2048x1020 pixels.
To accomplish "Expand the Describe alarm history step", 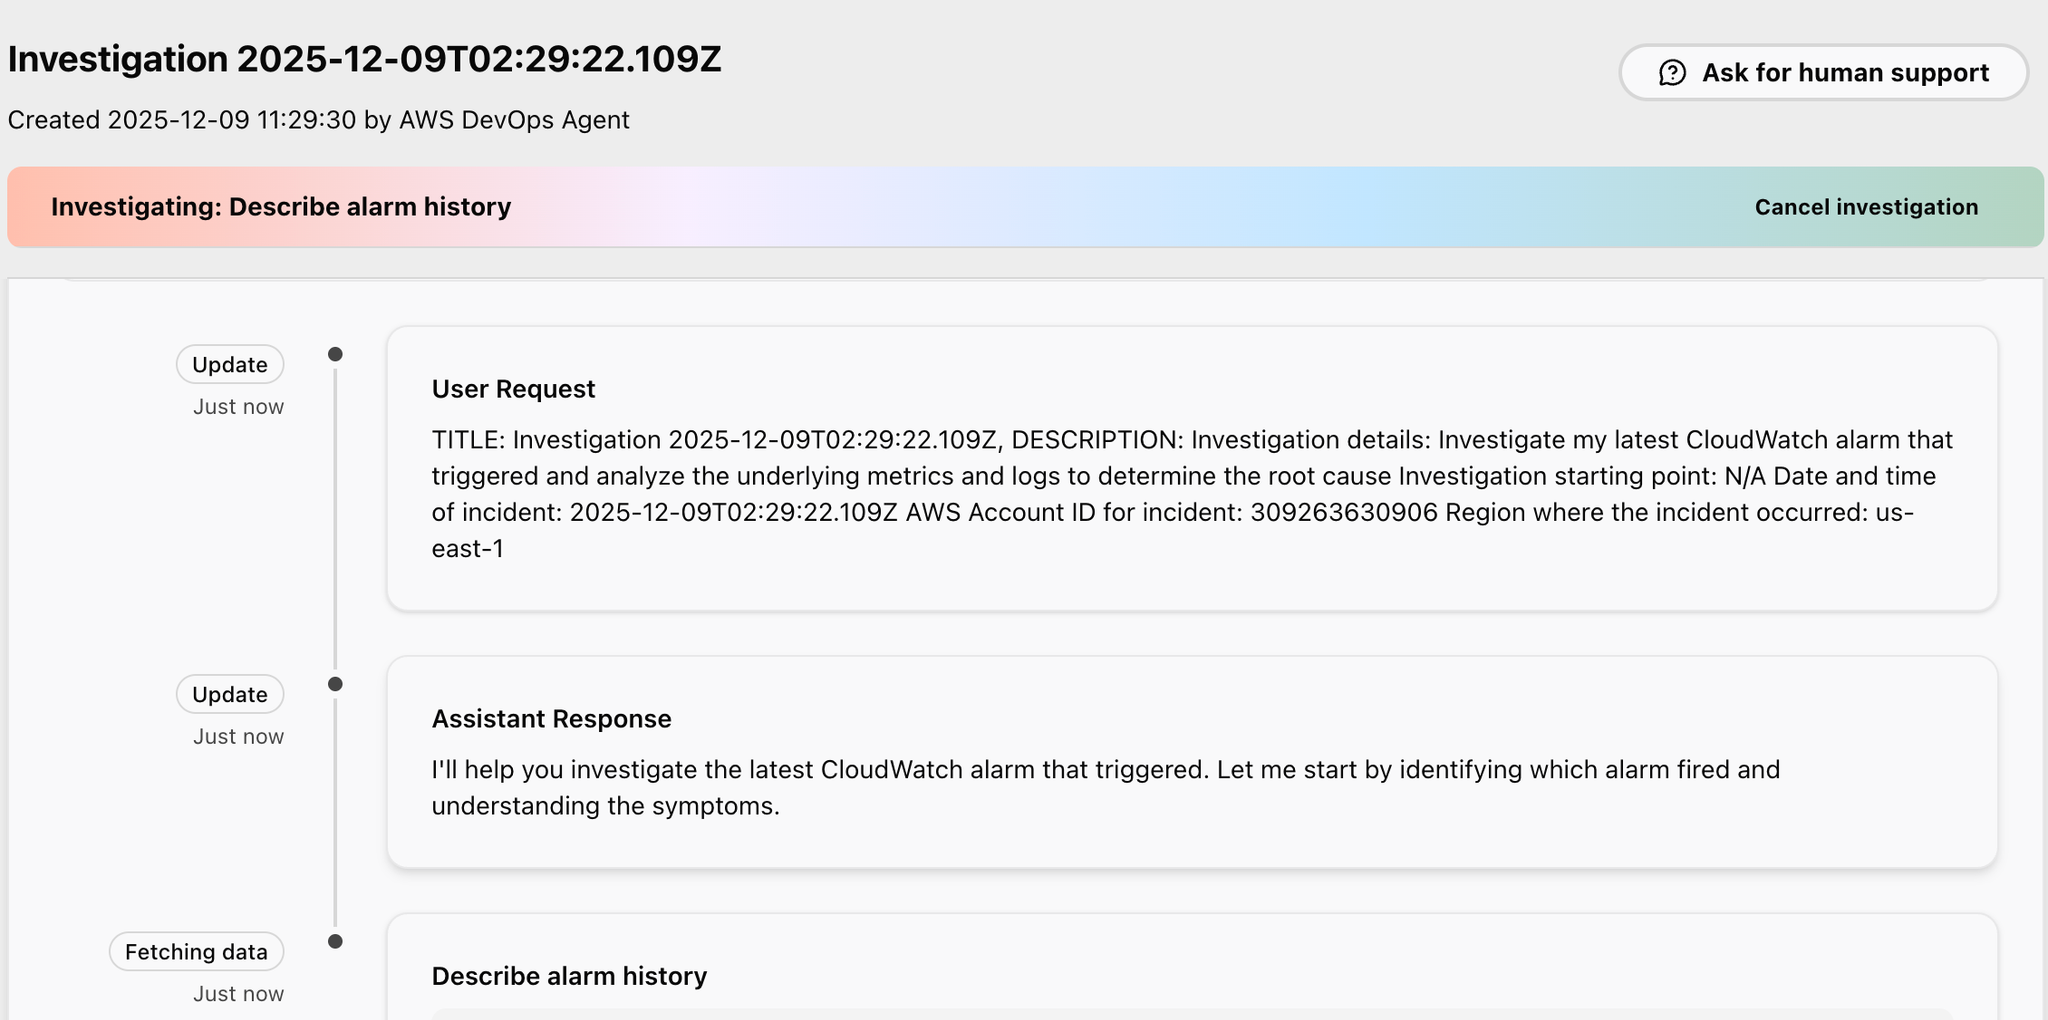I will click(569, 976).
